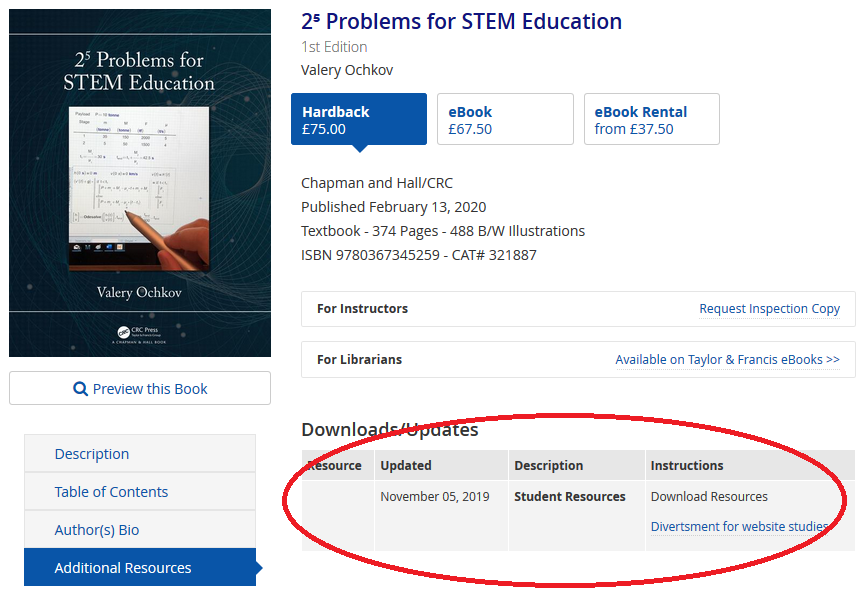Select the Hardback £75.00 format option
864x592 pixels.
pos(359,119)
